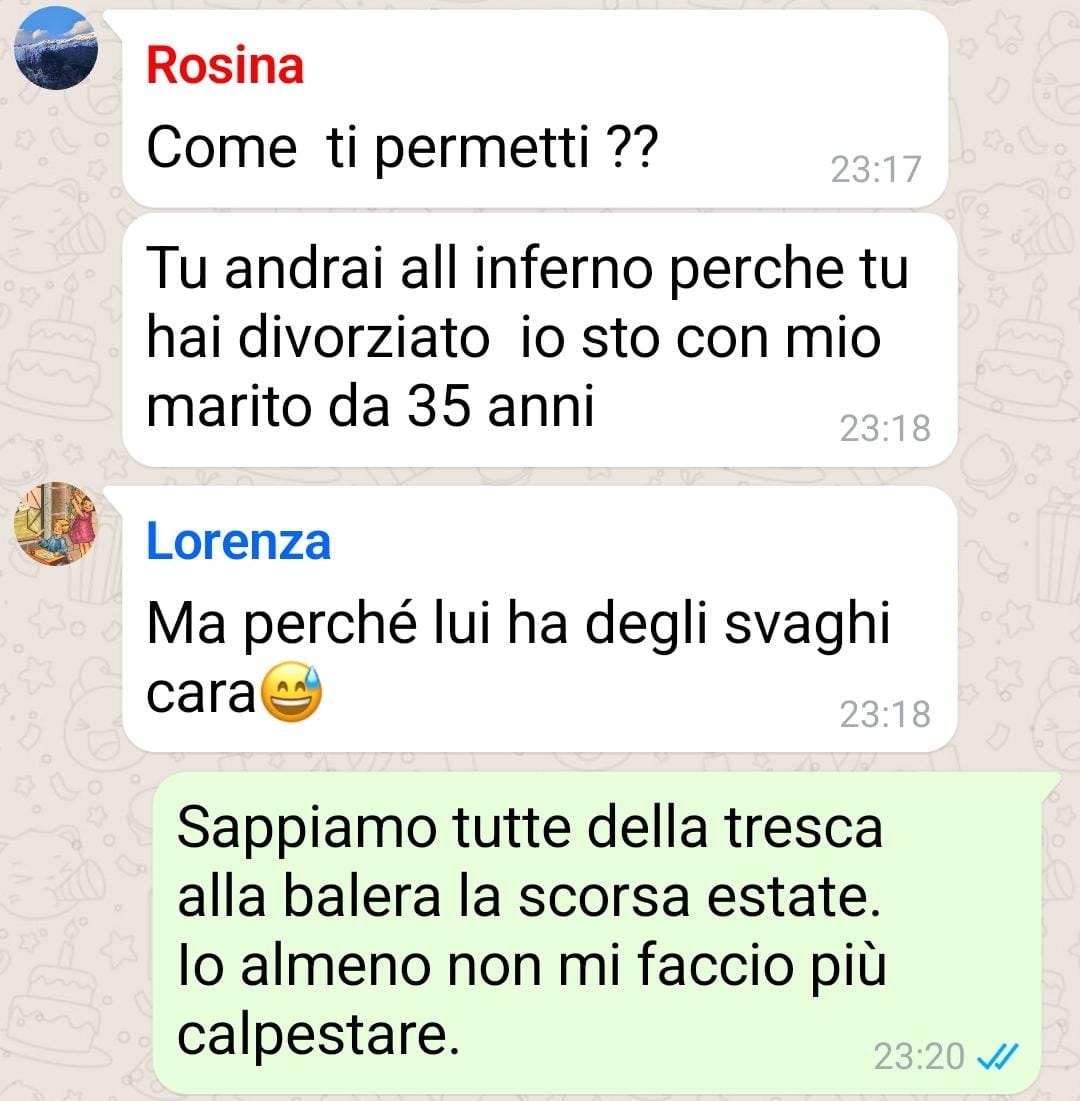
Task: Select the "Tu andrai all inferno" message bubble
Action: [539, 340]
